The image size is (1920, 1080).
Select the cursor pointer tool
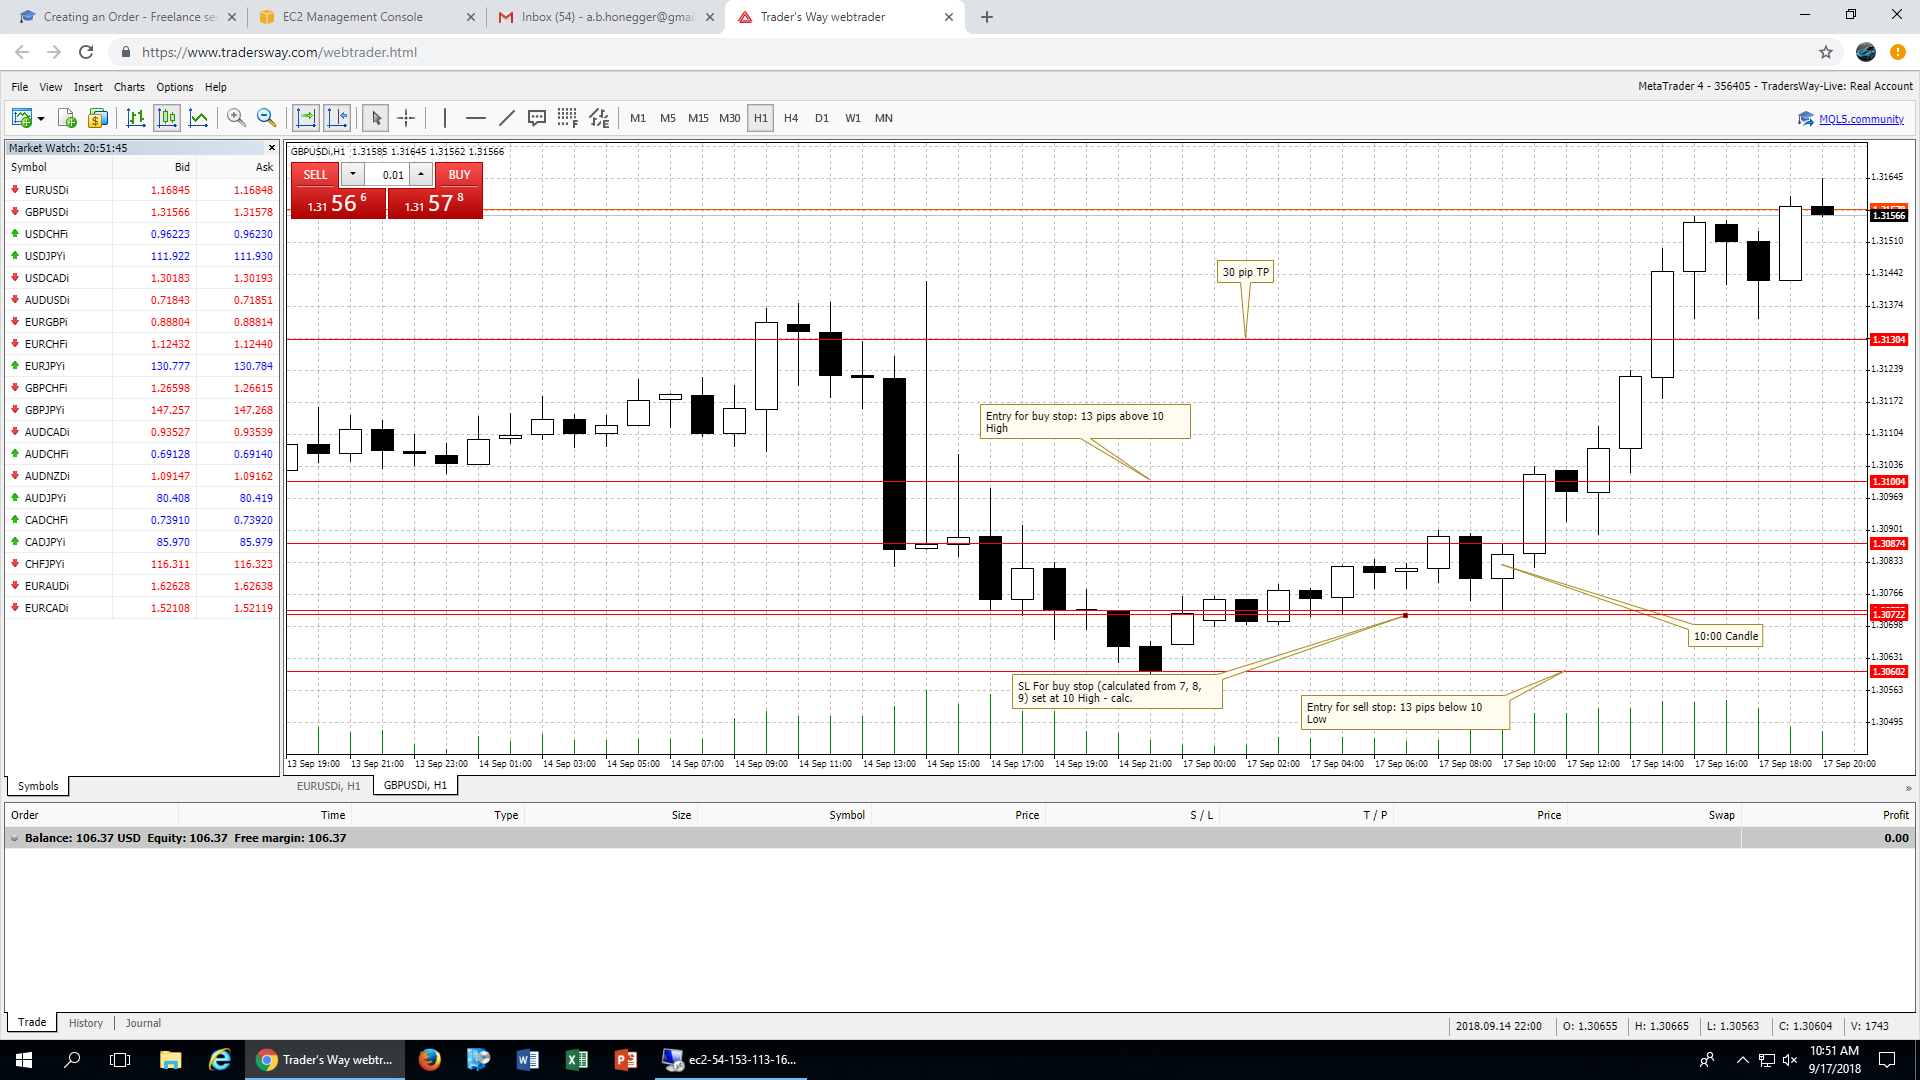pyautogui.click(x=376, y=118)
